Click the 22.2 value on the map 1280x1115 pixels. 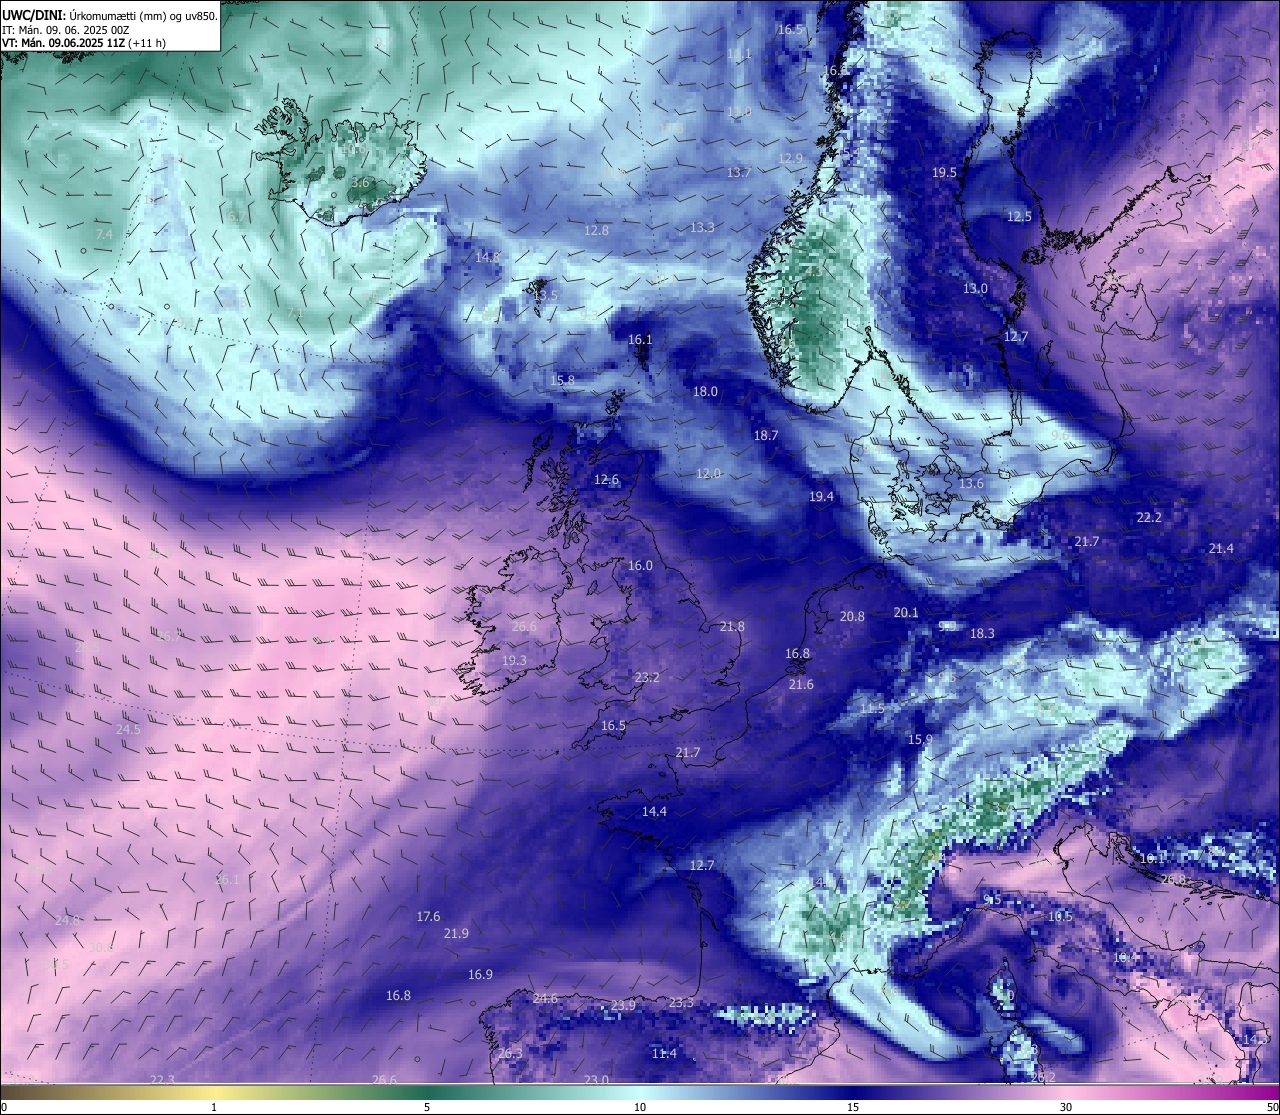click(1149, 518)
